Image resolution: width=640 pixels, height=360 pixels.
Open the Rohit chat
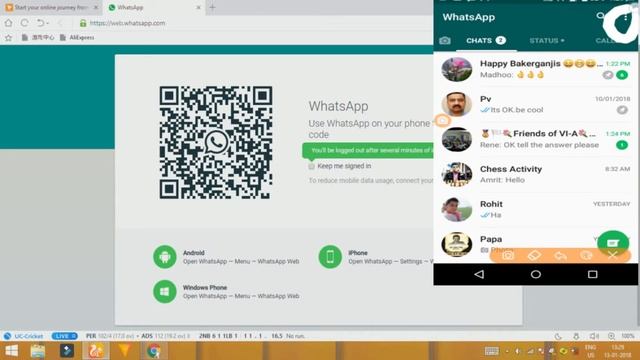[536, 209]
